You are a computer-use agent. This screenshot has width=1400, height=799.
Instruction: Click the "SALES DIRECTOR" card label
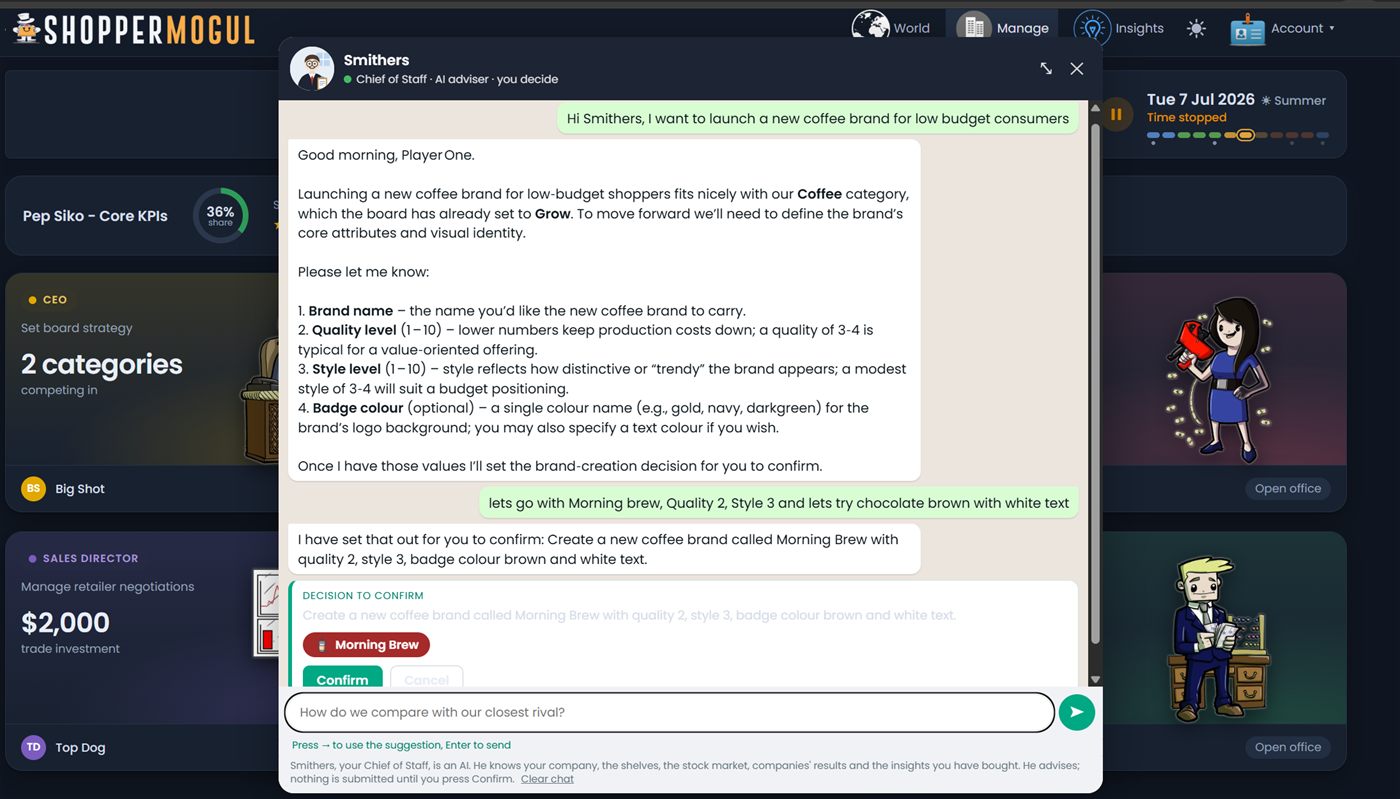(90, 558)
